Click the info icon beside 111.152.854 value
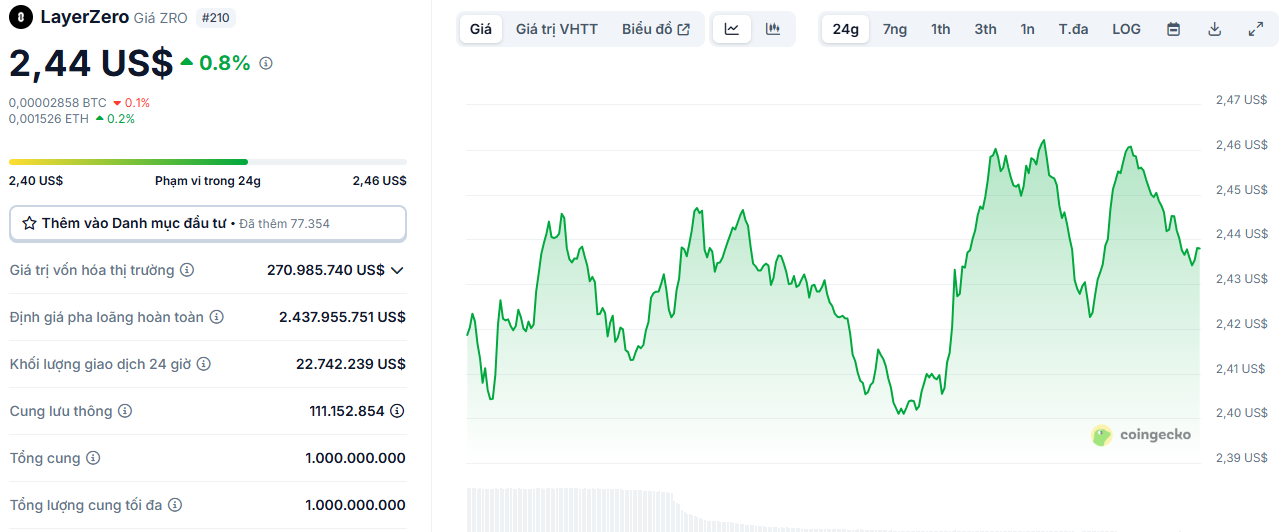 coord(397,411)
